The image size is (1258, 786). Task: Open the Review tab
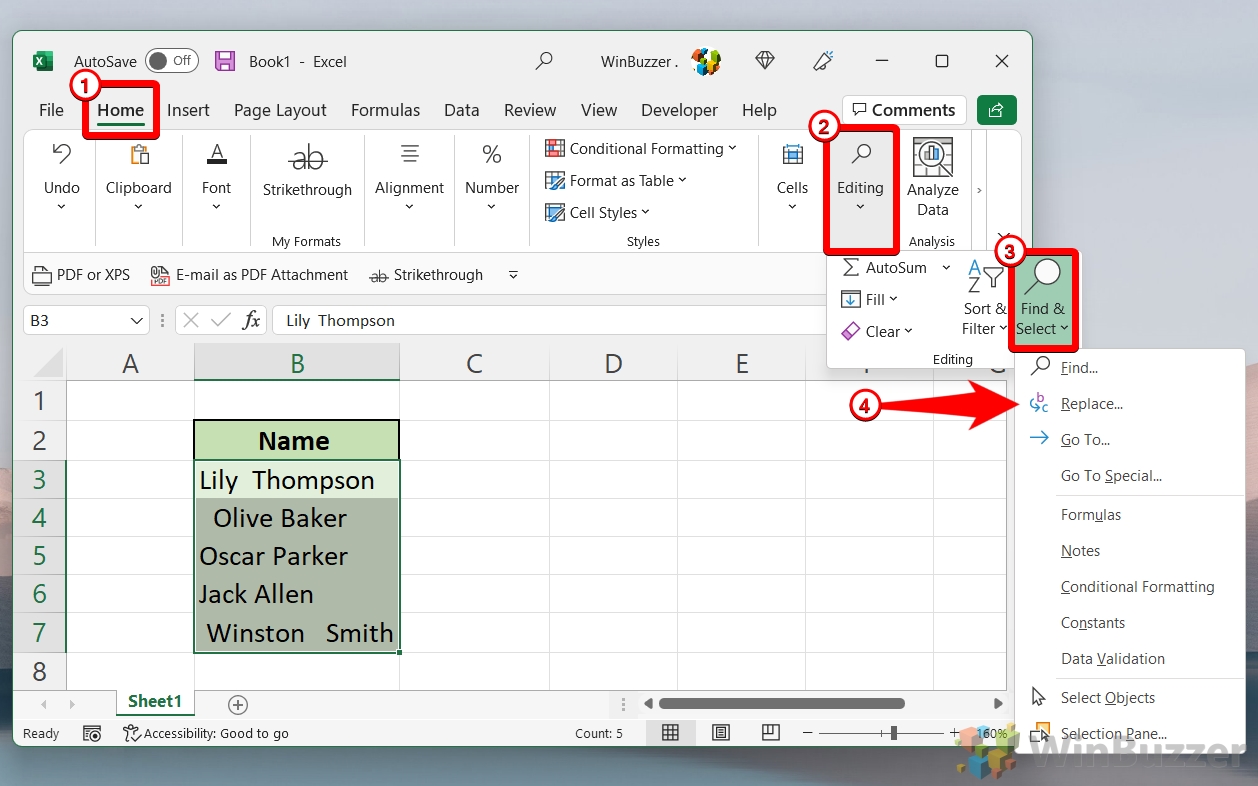pos(530,110)
